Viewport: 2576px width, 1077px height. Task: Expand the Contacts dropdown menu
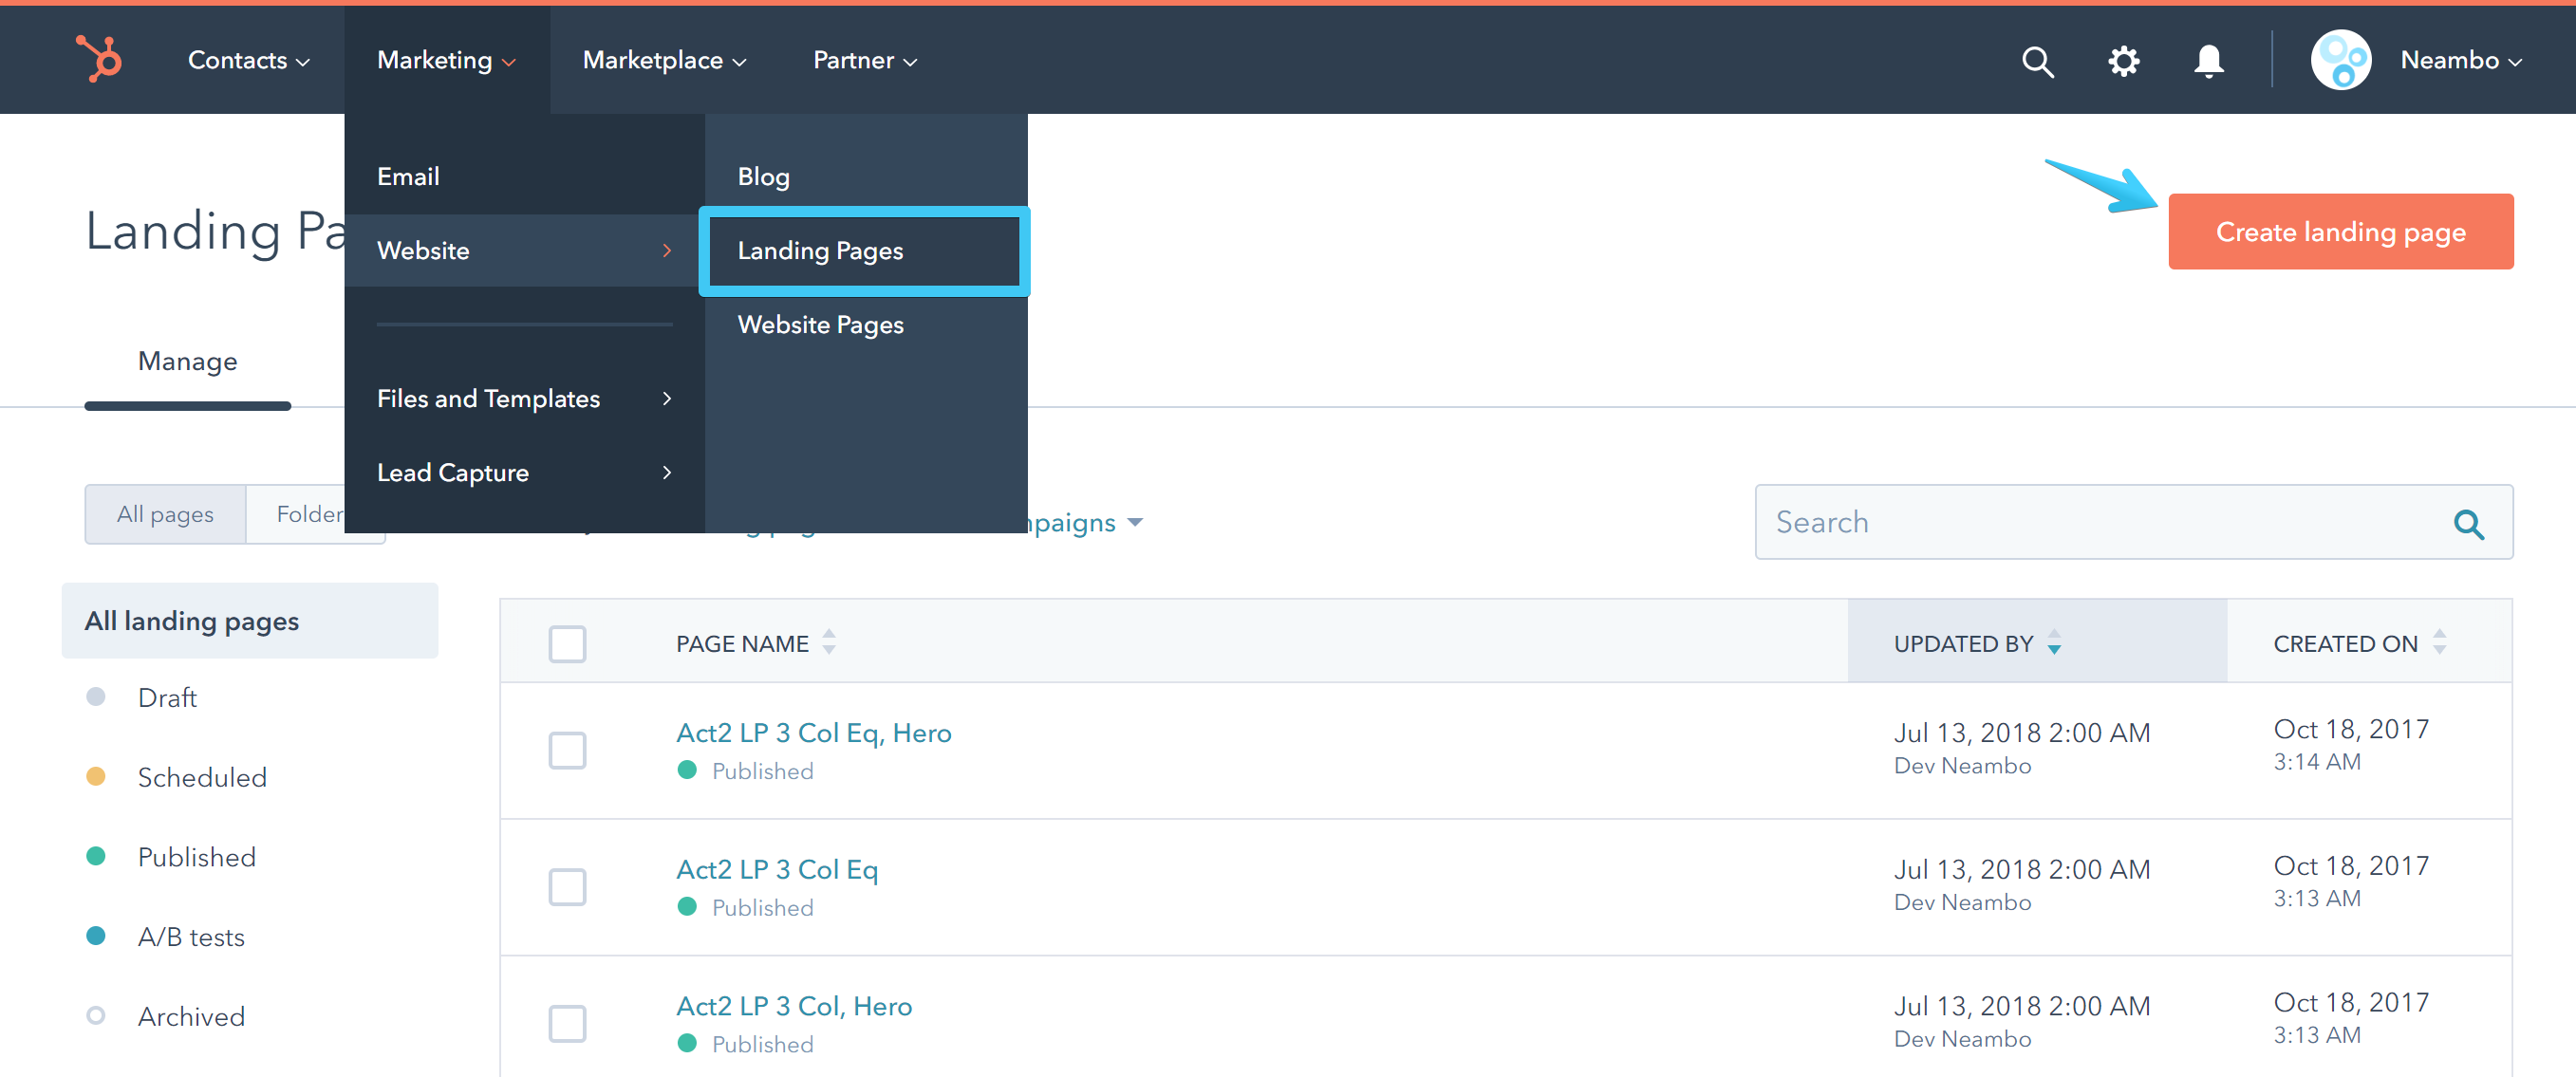click(248, 60)
